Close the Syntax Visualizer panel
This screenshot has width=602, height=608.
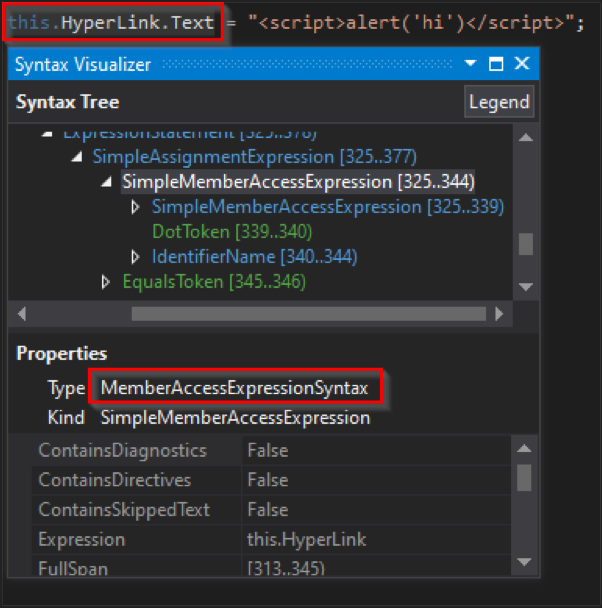(x=521, y=64)
